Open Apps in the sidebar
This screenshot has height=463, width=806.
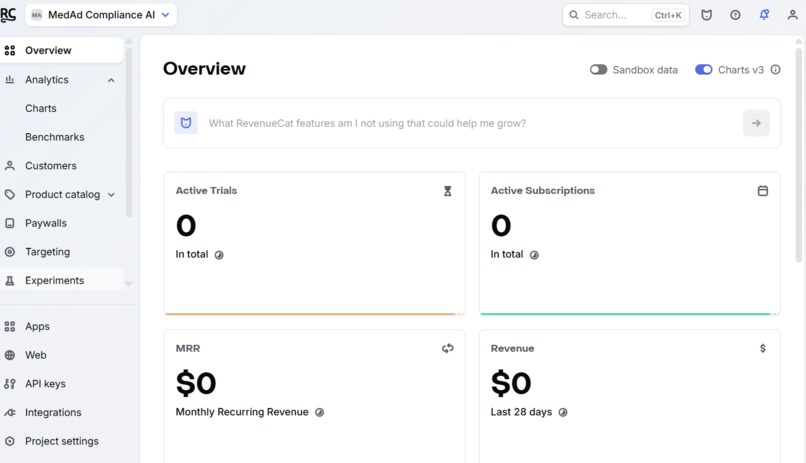[x=37, y=327]
